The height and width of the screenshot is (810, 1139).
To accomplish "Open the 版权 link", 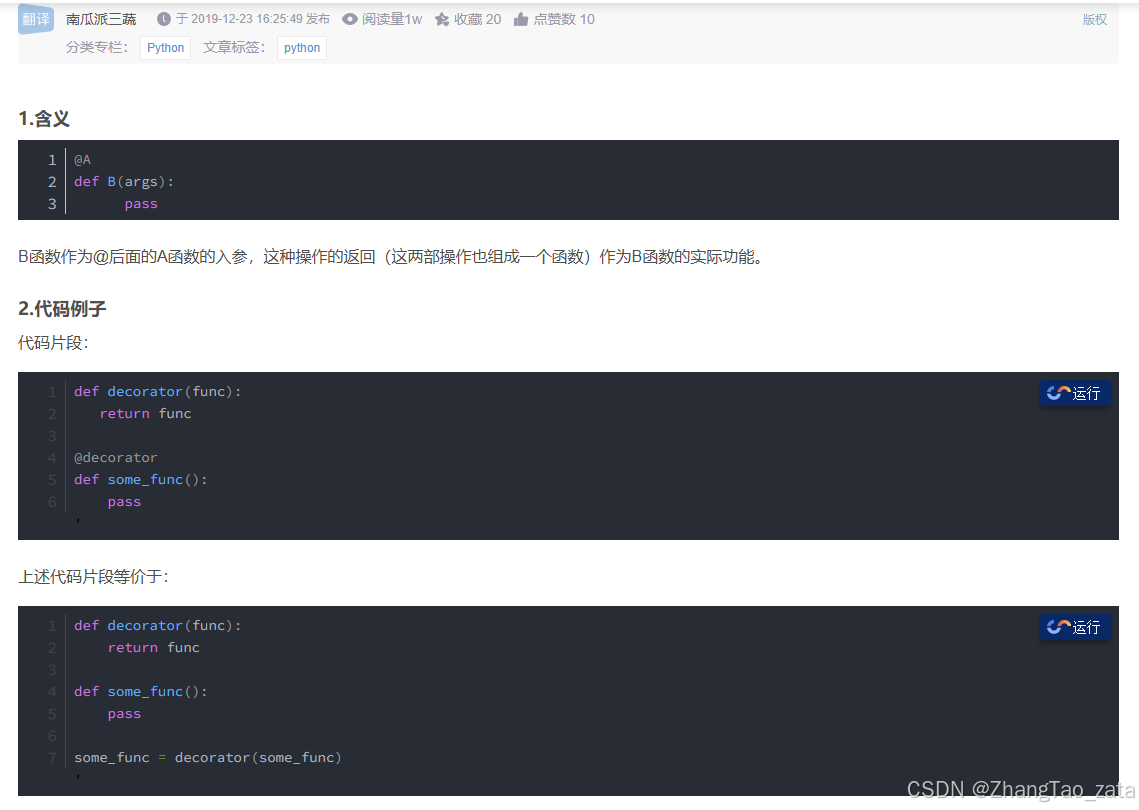I will [1095, 20].
